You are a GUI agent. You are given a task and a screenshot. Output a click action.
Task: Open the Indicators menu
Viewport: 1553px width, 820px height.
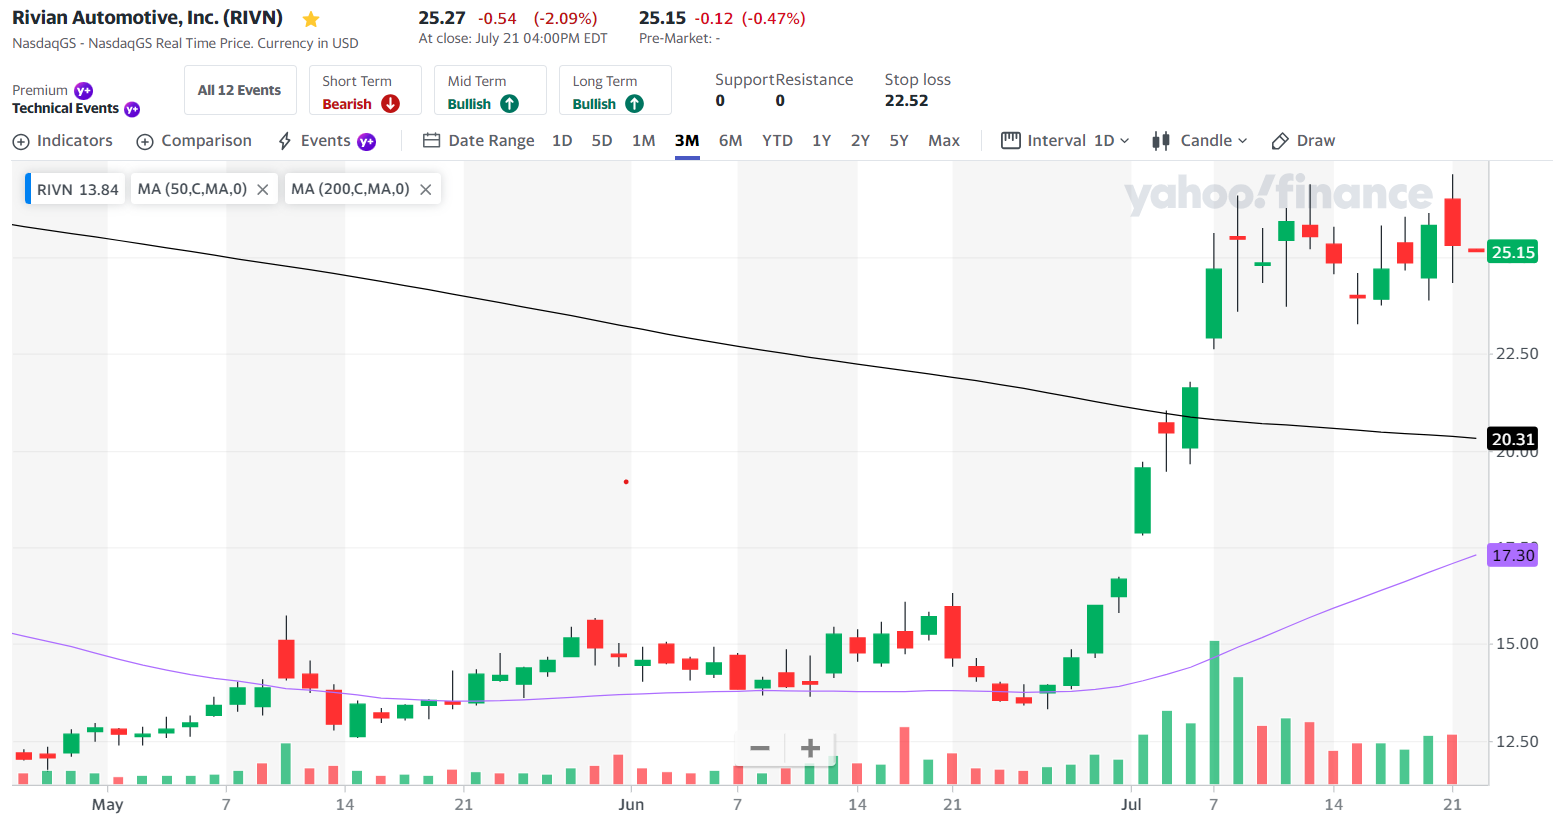pyautogui.click(x=62, y=141)
